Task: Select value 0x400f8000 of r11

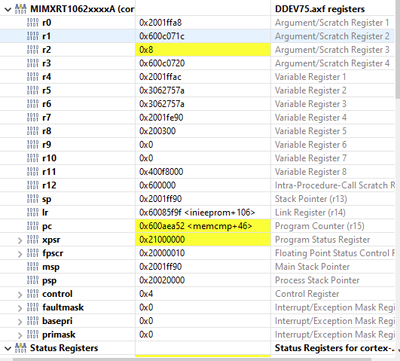Action: click(x=161, y=172)
